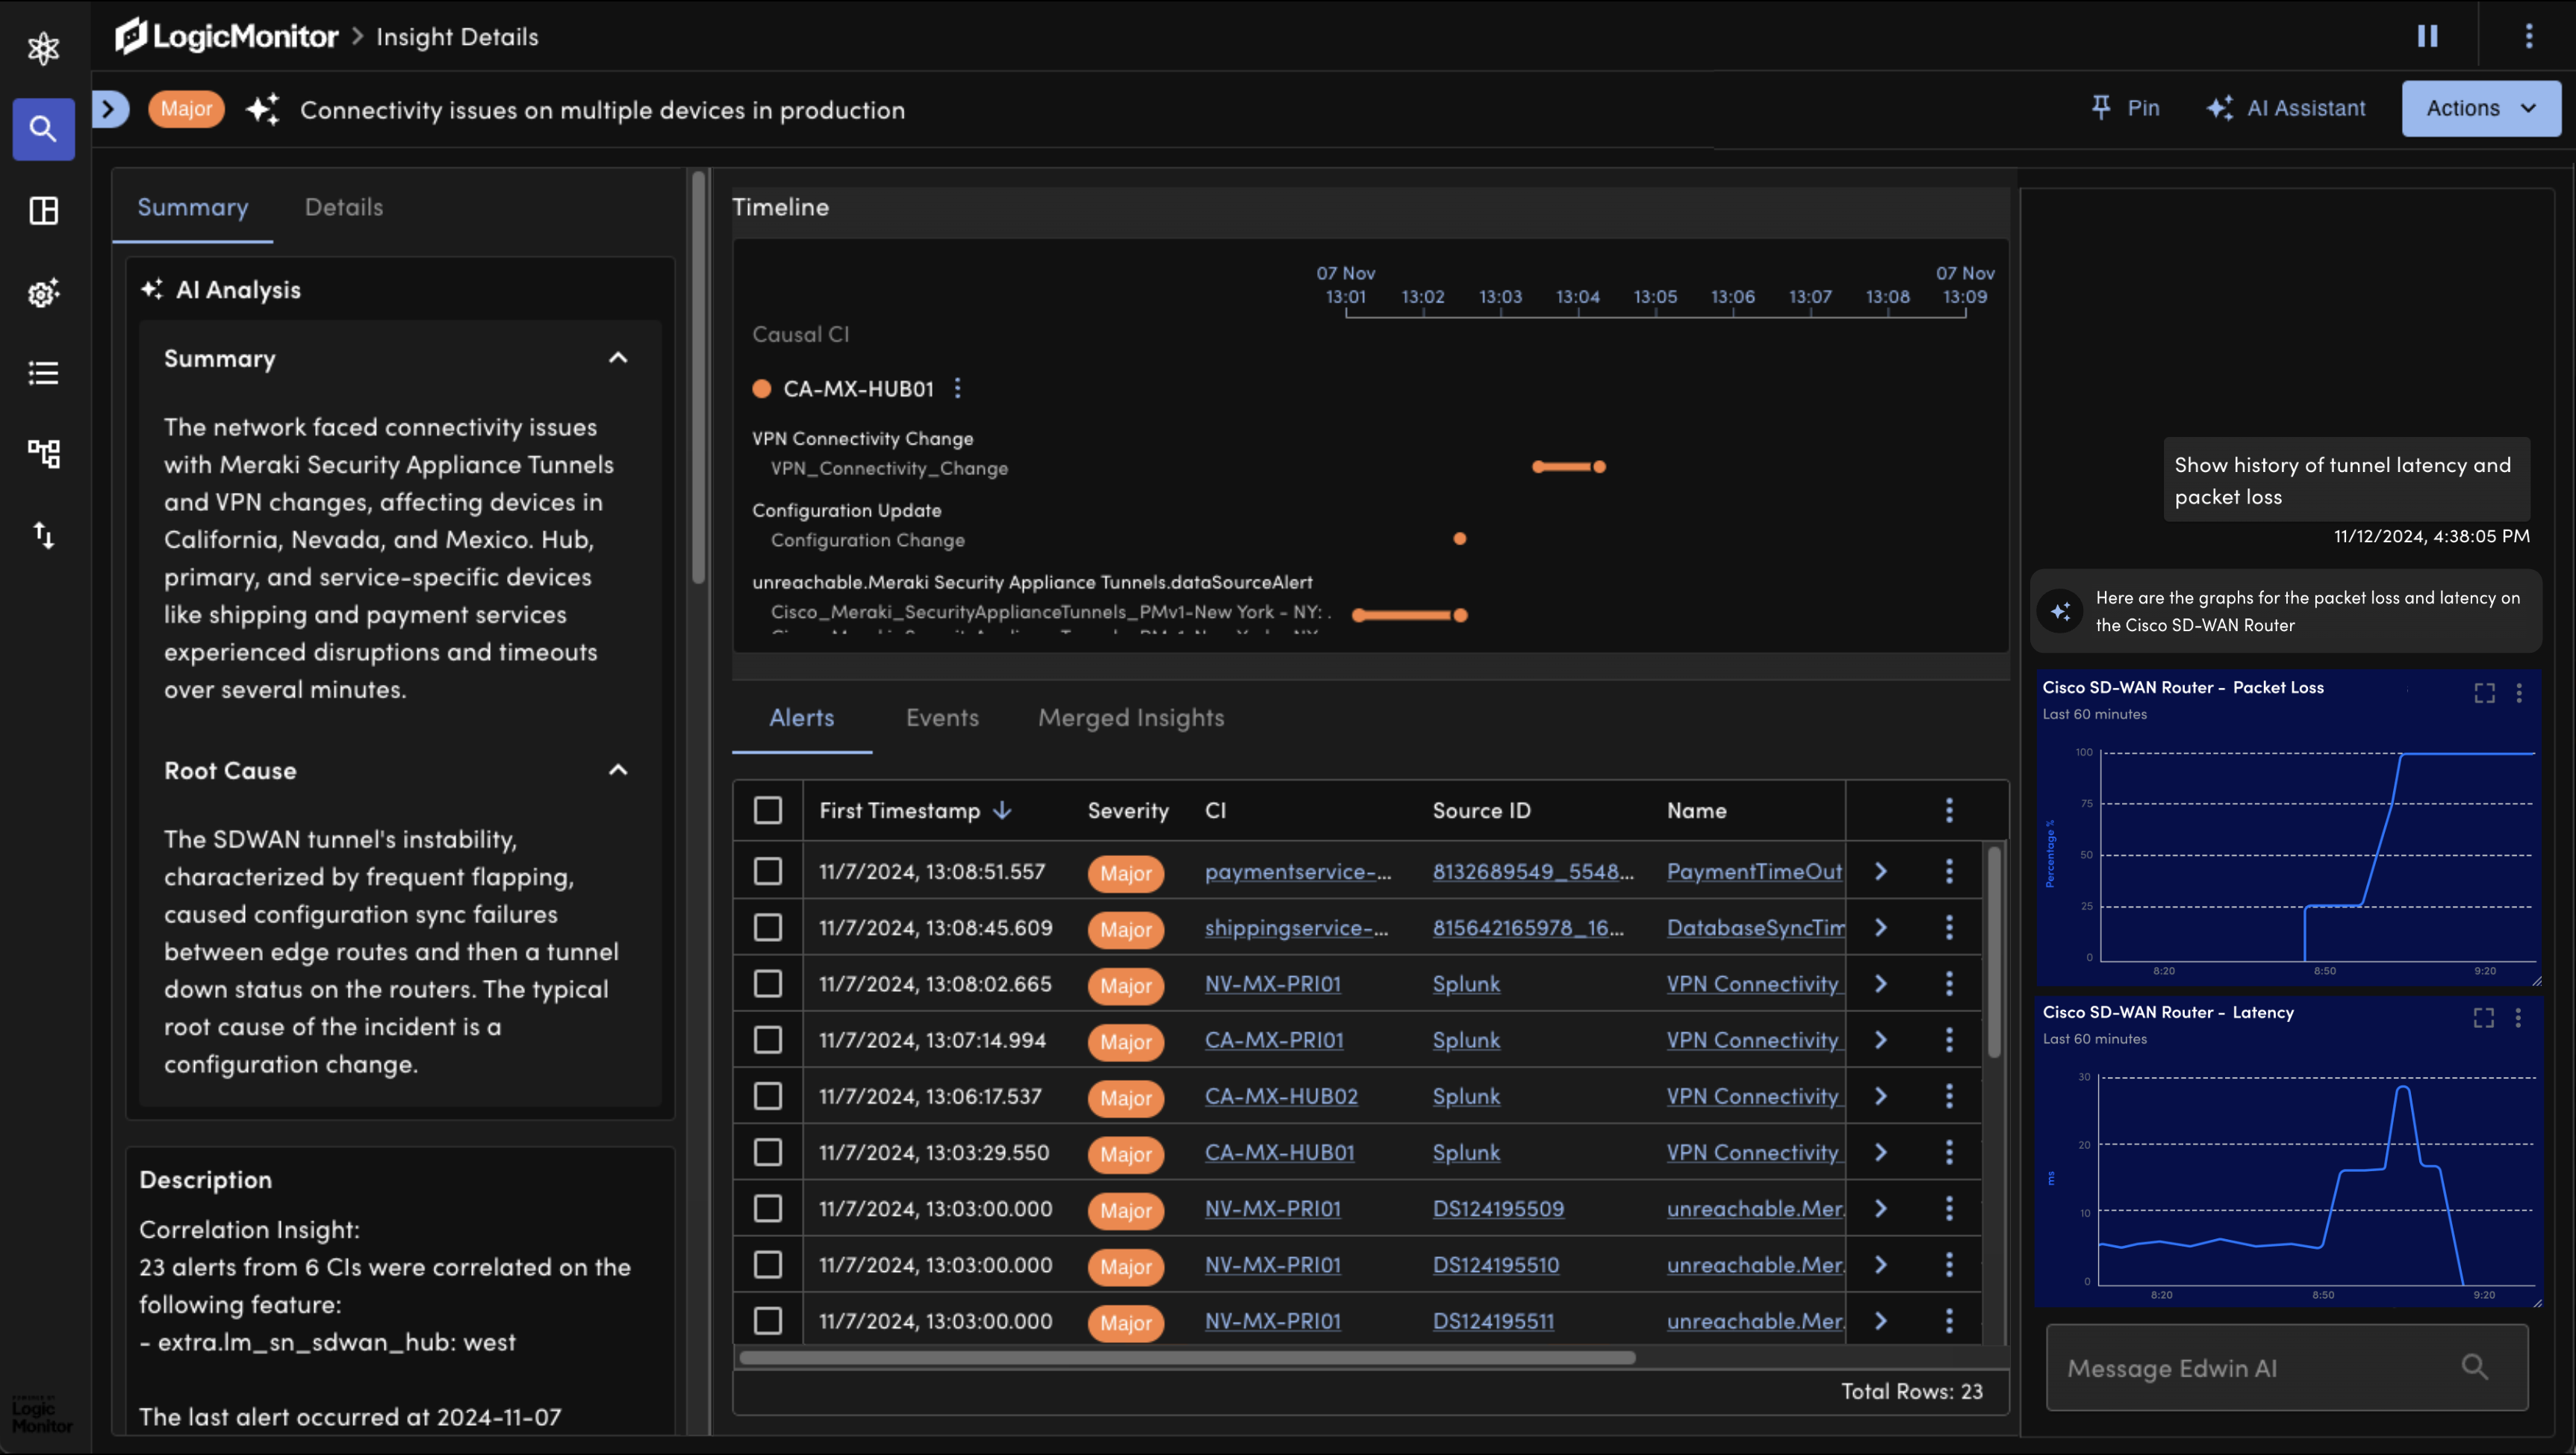
Task: Click the LogicMonitor logo
Action: [227, 37]
